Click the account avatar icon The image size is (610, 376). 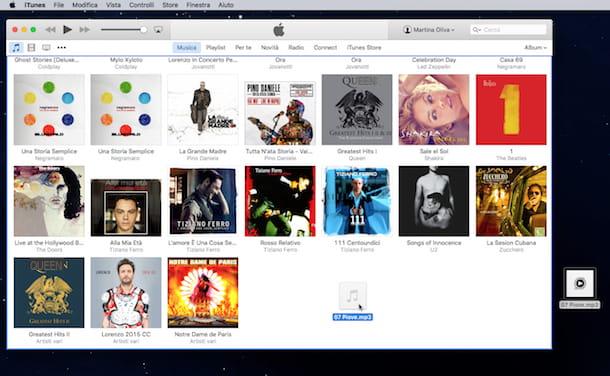pos(407,30)
